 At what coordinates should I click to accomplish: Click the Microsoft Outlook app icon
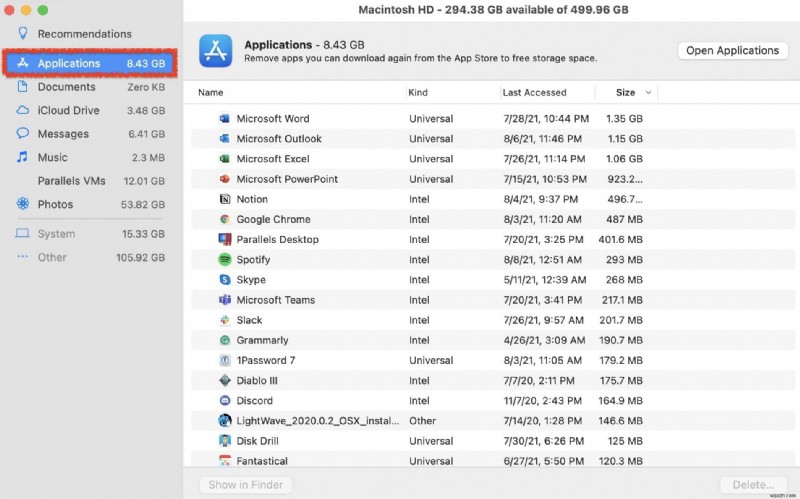coord(224,139)
